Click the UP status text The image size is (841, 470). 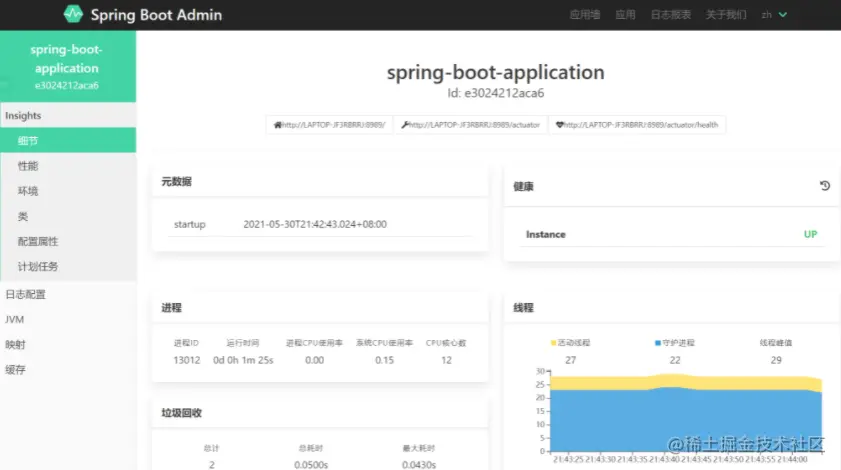[810, 234]
